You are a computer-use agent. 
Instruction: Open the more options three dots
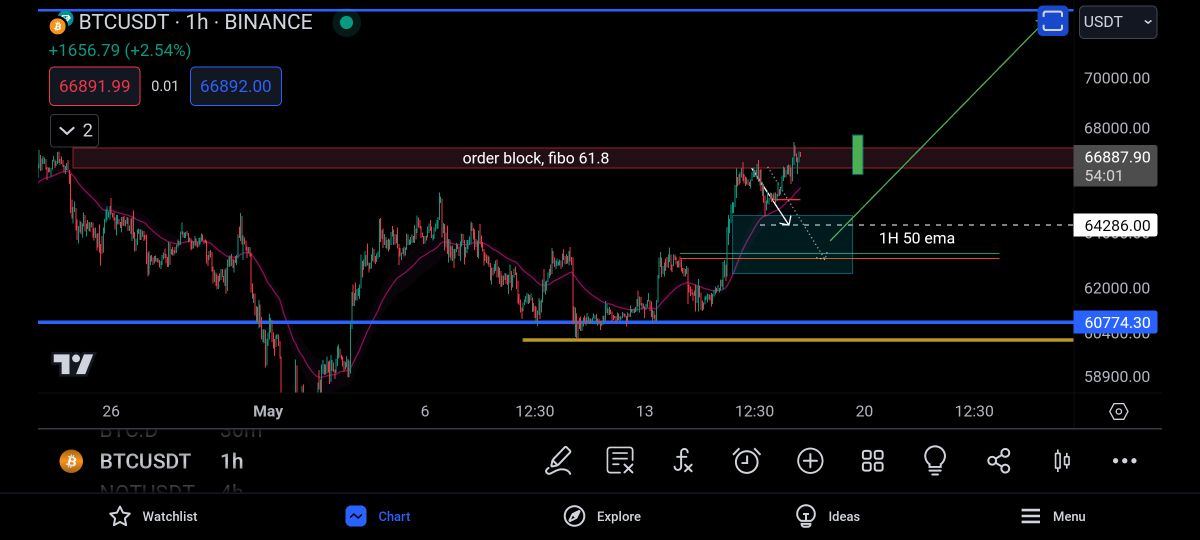[x=1125, y=461]
